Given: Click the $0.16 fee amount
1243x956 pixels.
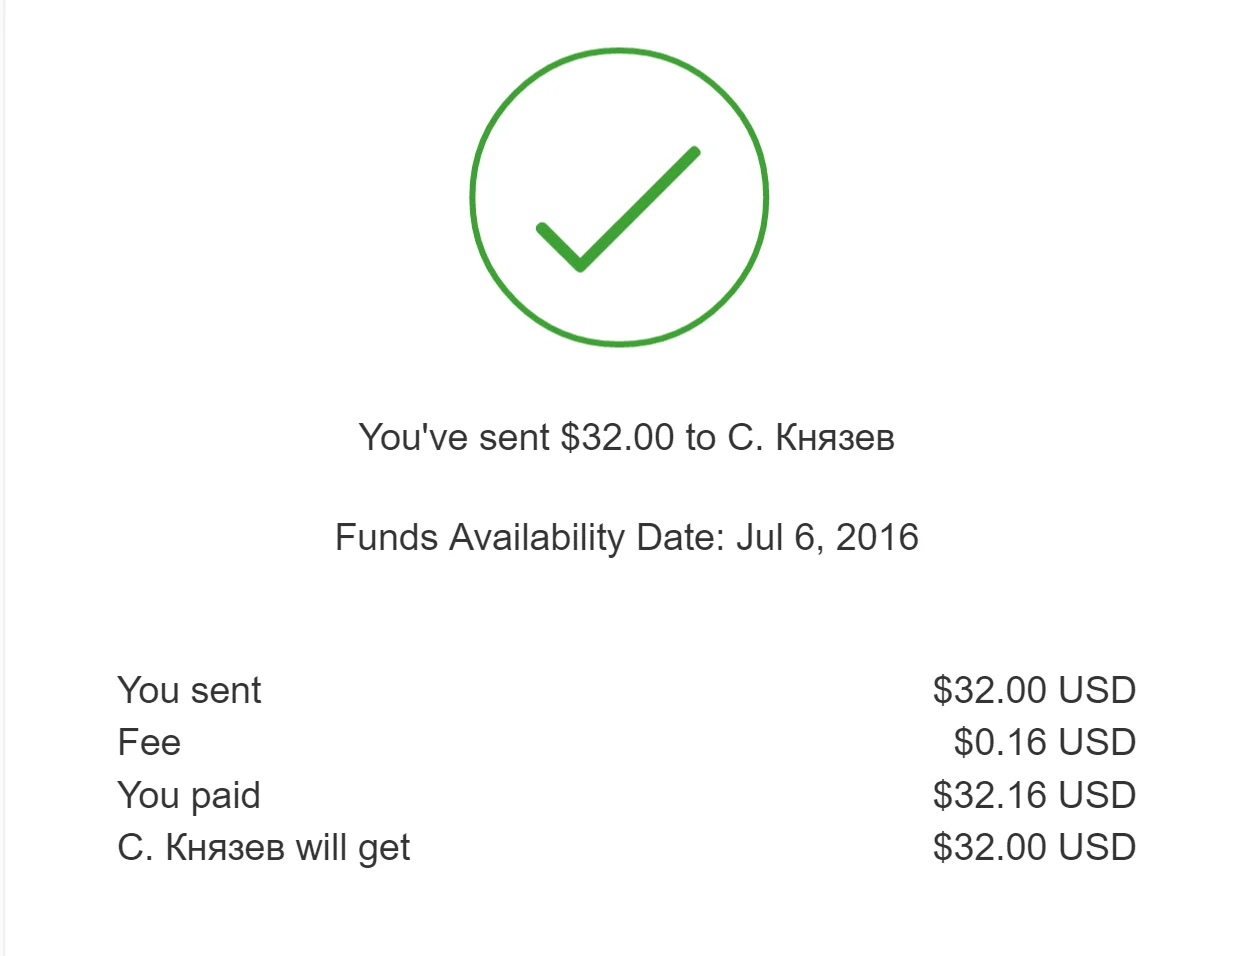Looking at the screenshot, I should [x=1001, y=743].
